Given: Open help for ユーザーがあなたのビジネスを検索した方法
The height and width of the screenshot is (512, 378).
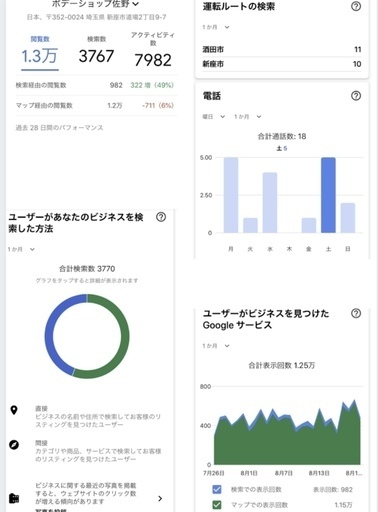Looking at the screenshot, I should 161,217.
